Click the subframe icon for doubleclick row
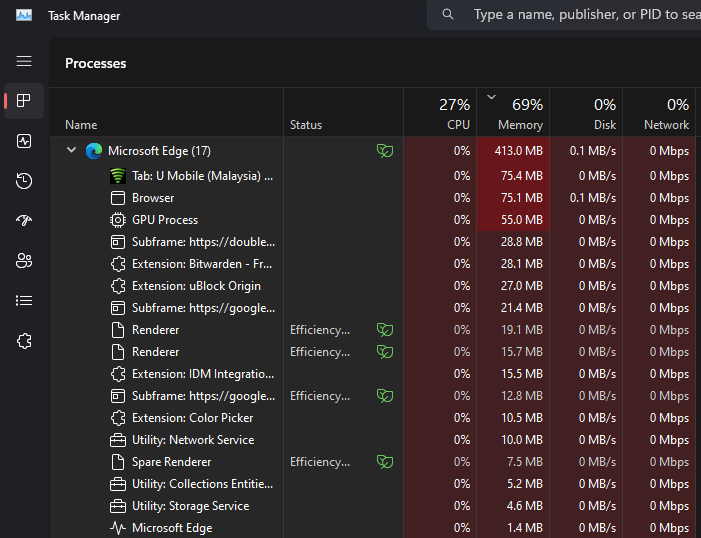The image size is (701, 538). 118,242
